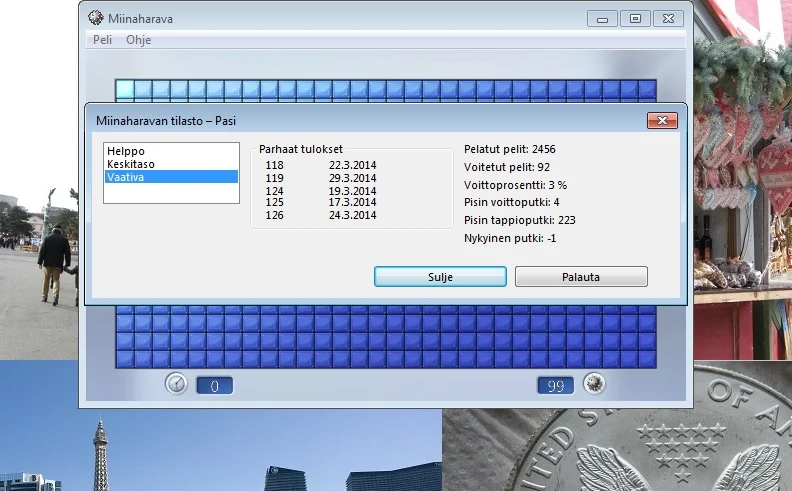Open the Ohje menu
The width and height of the screenshot is (792, 491).
click(138, 40)
